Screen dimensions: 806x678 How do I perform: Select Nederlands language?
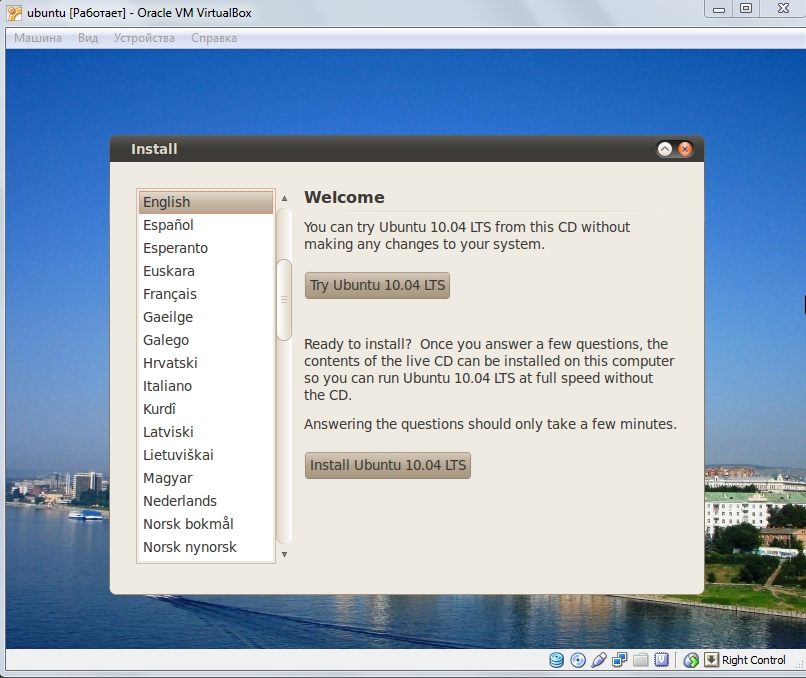[206, 501]
